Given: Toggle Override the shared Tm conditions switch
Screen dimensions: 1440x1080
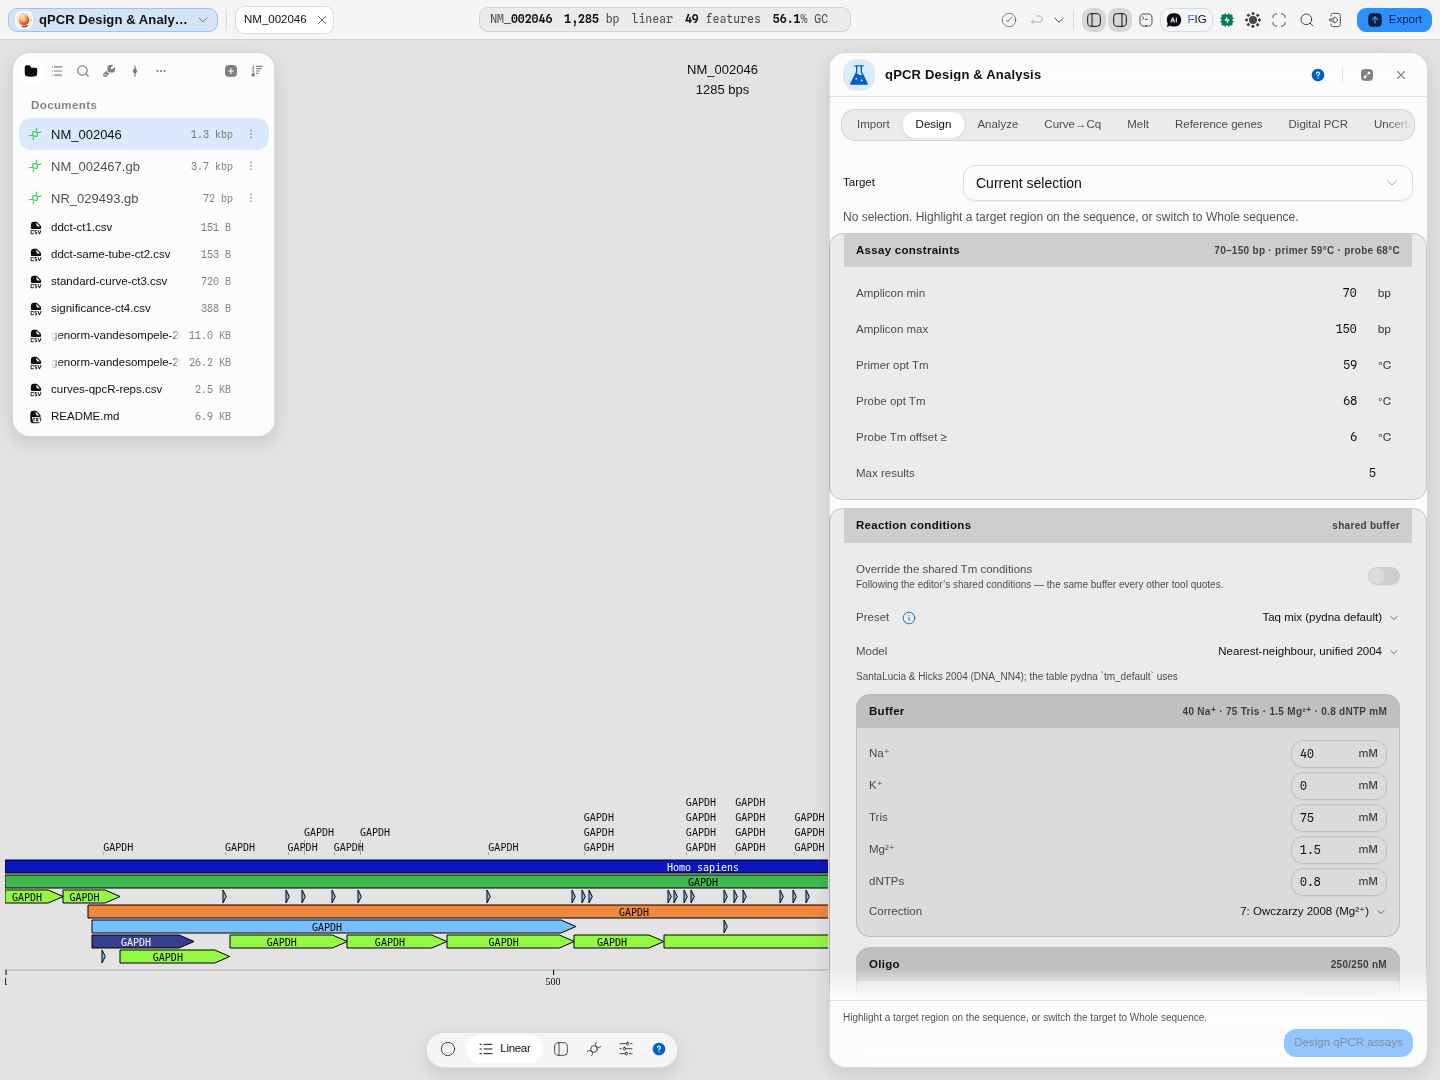Looking at the screenshot, I should [1384, 576].
